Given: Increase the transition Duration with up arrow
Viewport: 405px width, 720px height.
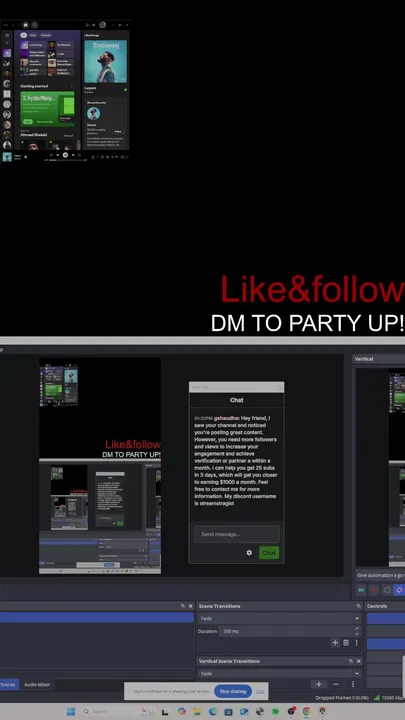Looking at the screenshot, I should [x=357, y=629].
